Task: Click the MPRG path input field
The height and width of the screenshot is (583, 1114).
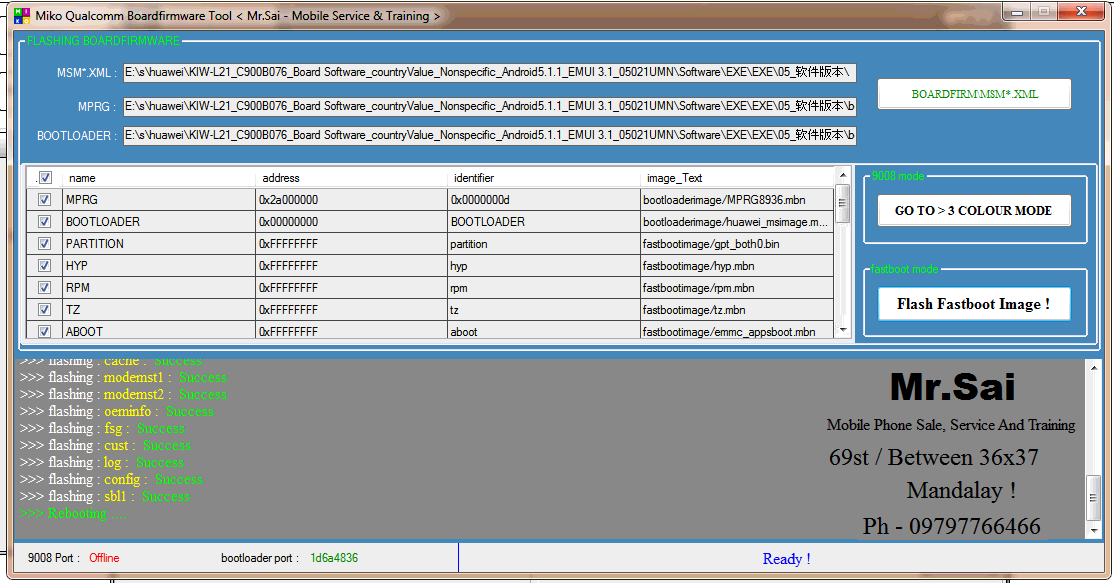Action: point(490,106)
